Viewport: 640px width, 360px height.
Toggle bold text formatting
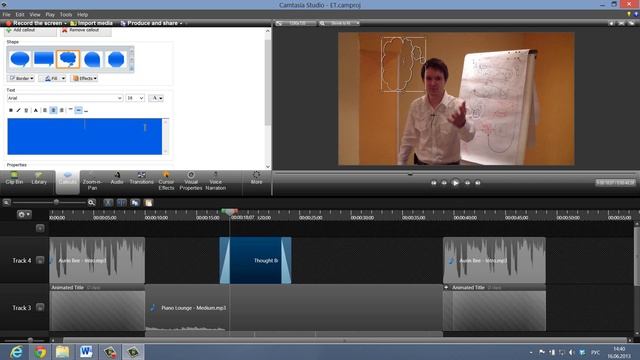[11, 110]
